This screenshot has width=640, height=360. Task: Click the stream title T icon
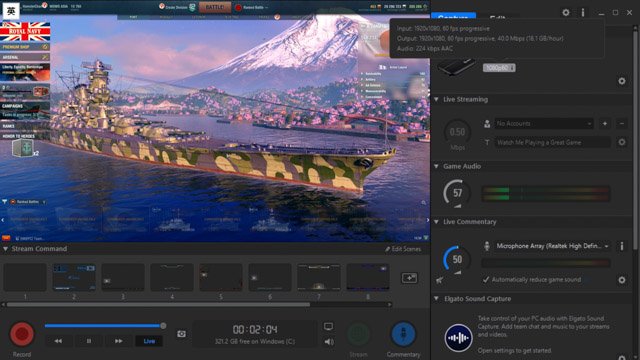pyautogui.click(x=487, y=142)
